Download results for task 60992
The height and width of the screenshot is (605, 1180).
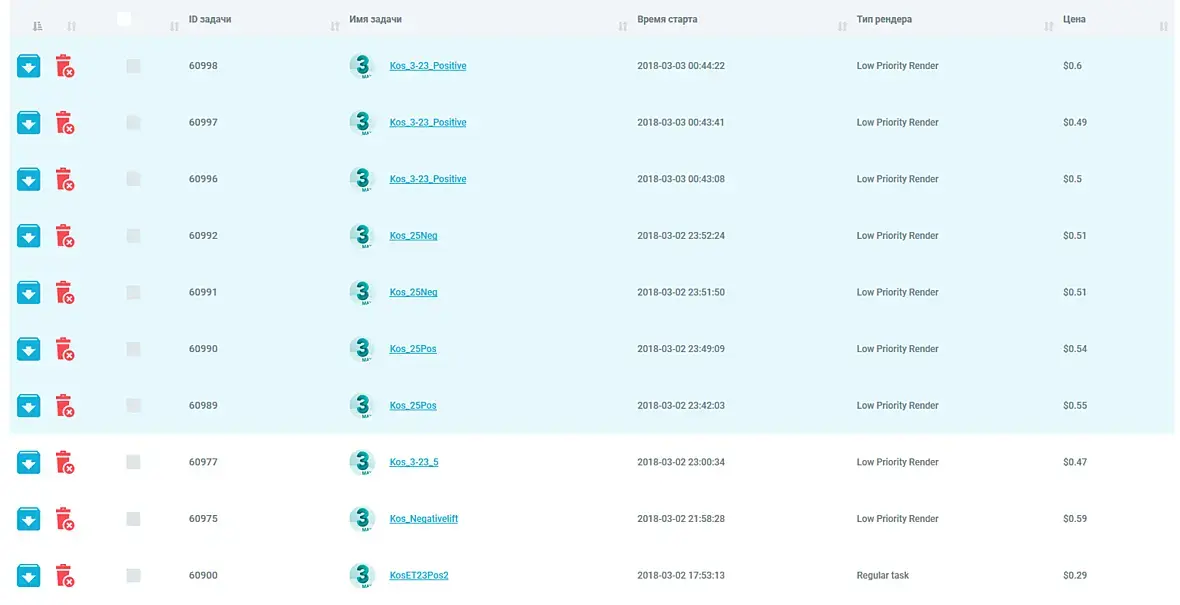coord(28,236)
